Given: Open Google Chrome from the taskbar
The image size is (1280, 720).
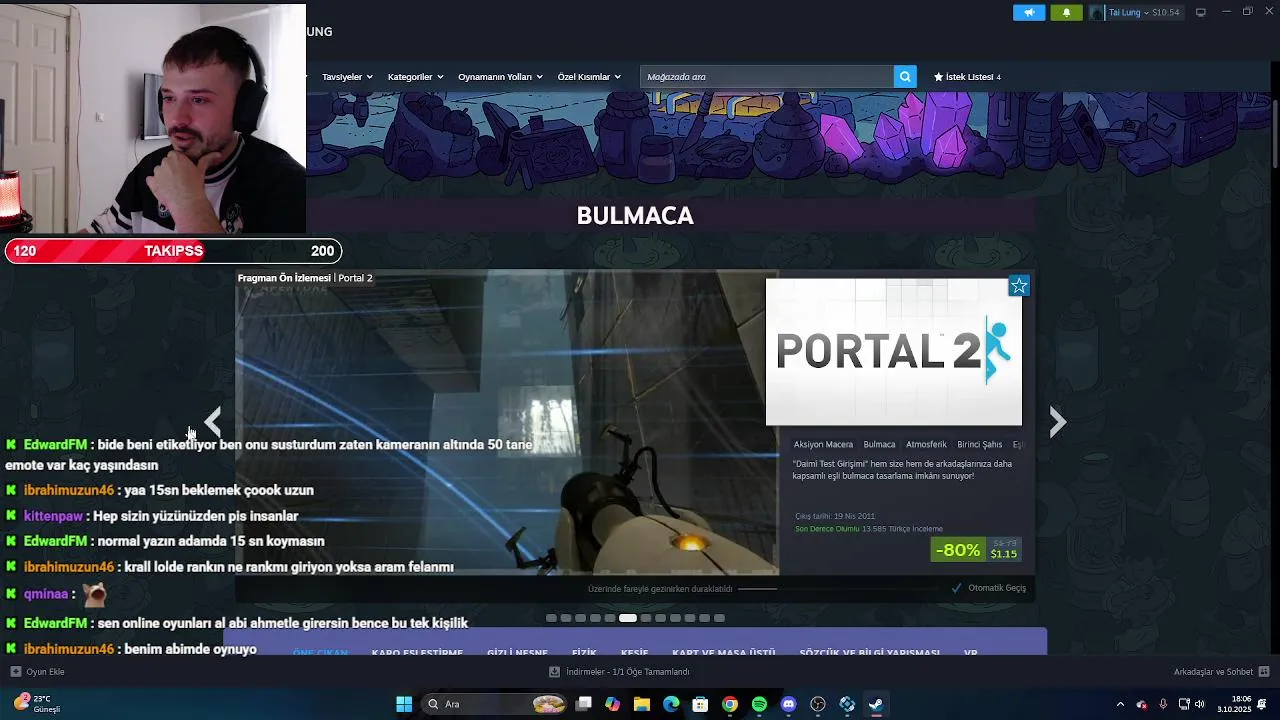Looking at the screenshot, I should pyautogui.click(x=730, y=704).
